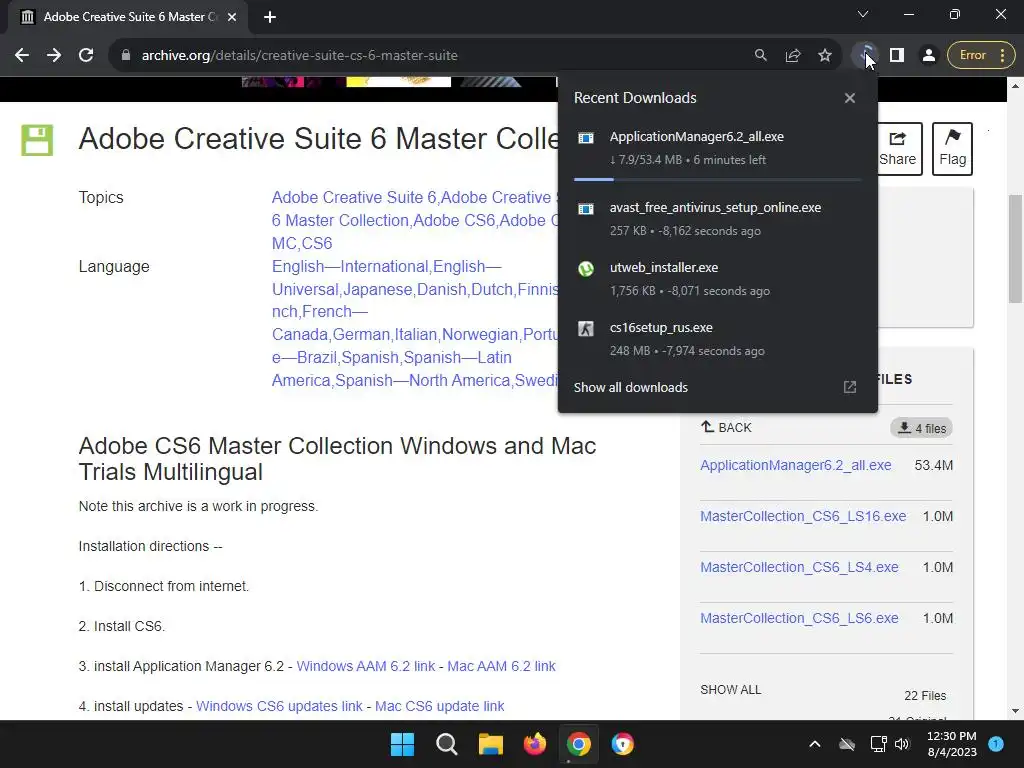Launch Firefox from the taskbar
The width and height of the screenshot is (1024, 768).
[535, 744]
